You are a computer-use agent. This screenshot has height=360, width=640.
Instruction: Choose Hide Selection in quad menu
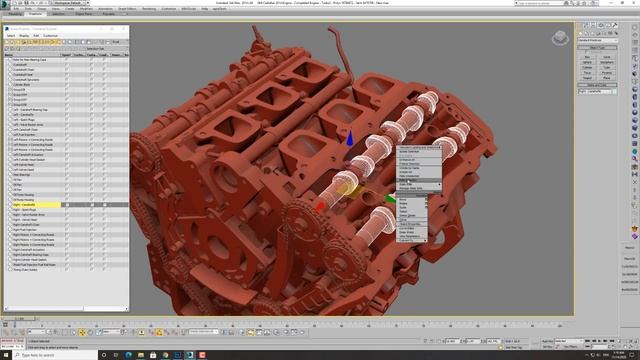pos(419,180)
